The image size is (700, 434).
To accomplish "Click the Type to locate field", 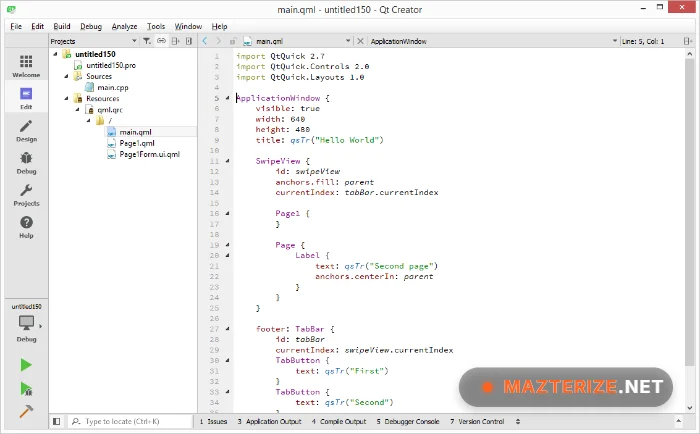I will coord(130,421).
